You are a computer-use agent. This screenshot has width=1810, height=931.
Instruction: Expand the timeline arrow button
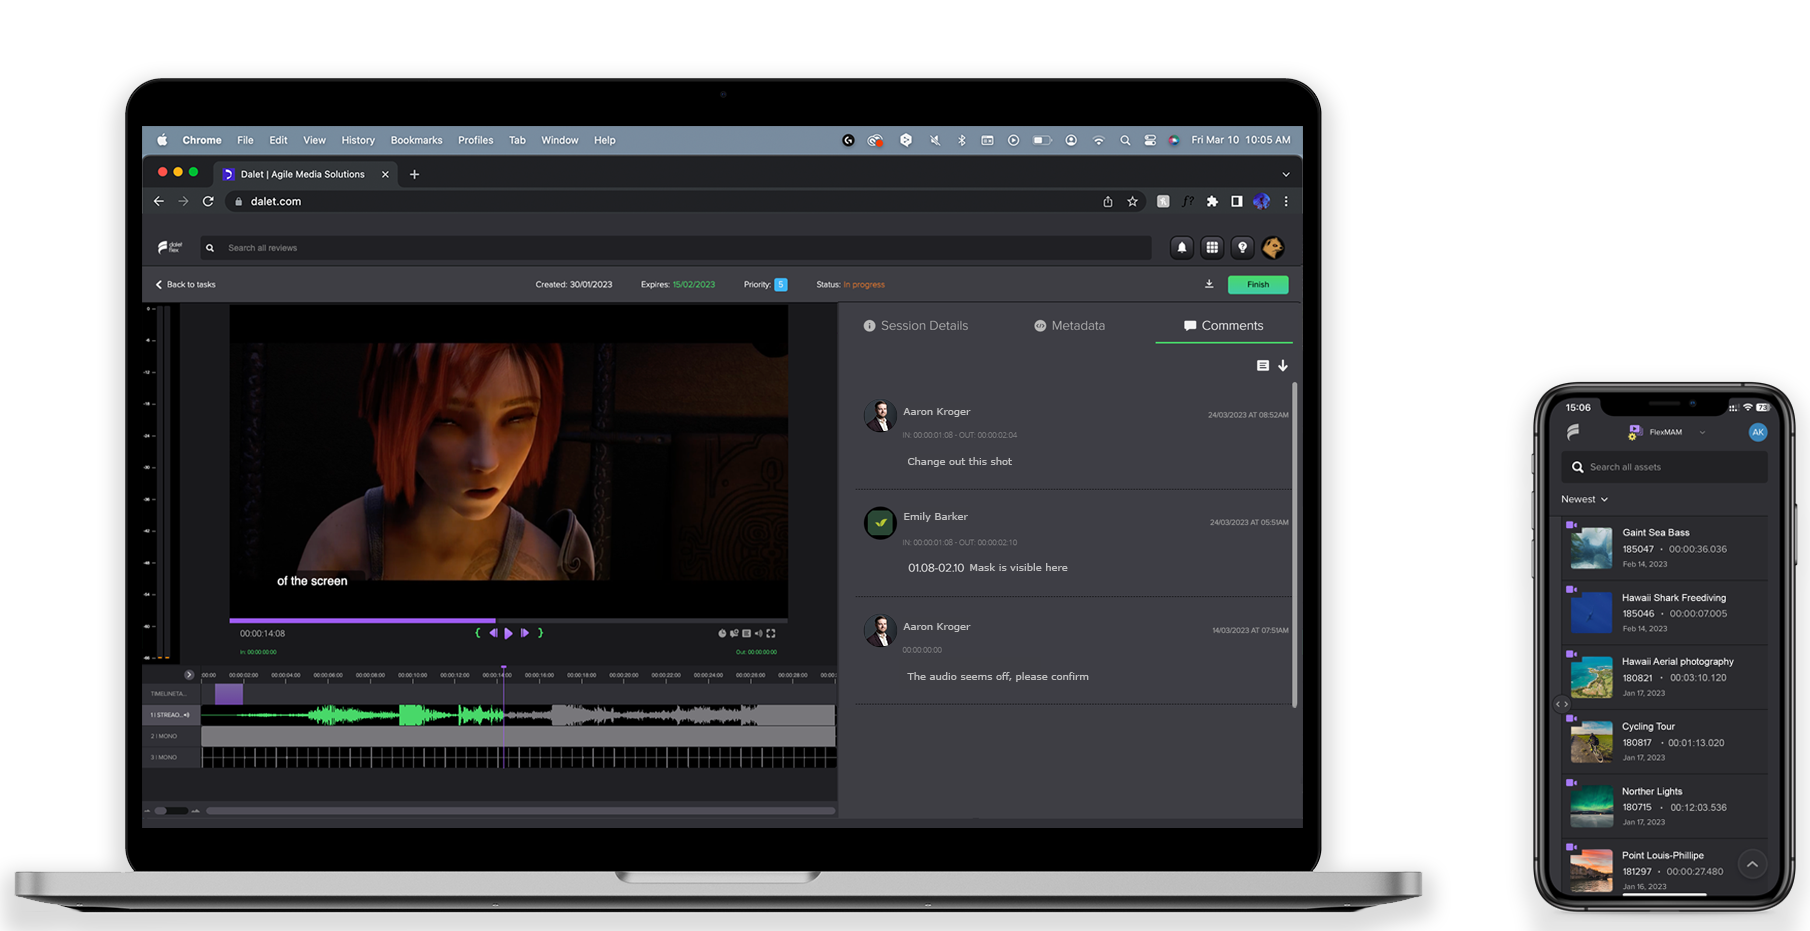(x=189, y=675)
